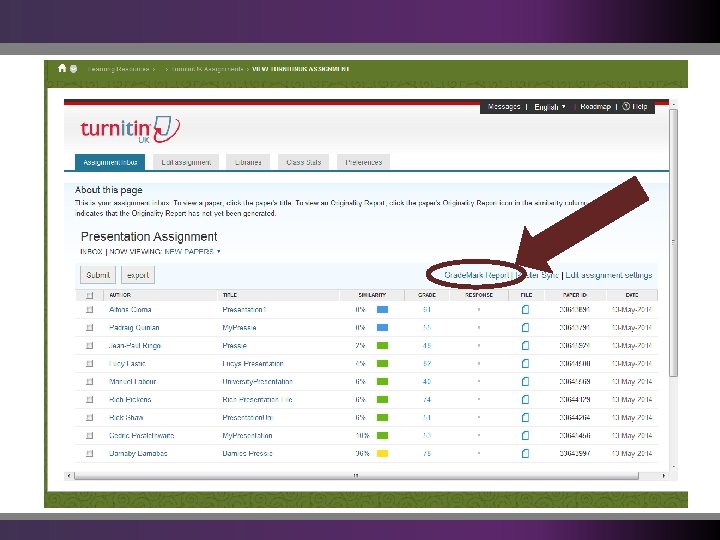
Task: Tick checkbox for Jean-Paul Ringo row
Action: point(90,345)
